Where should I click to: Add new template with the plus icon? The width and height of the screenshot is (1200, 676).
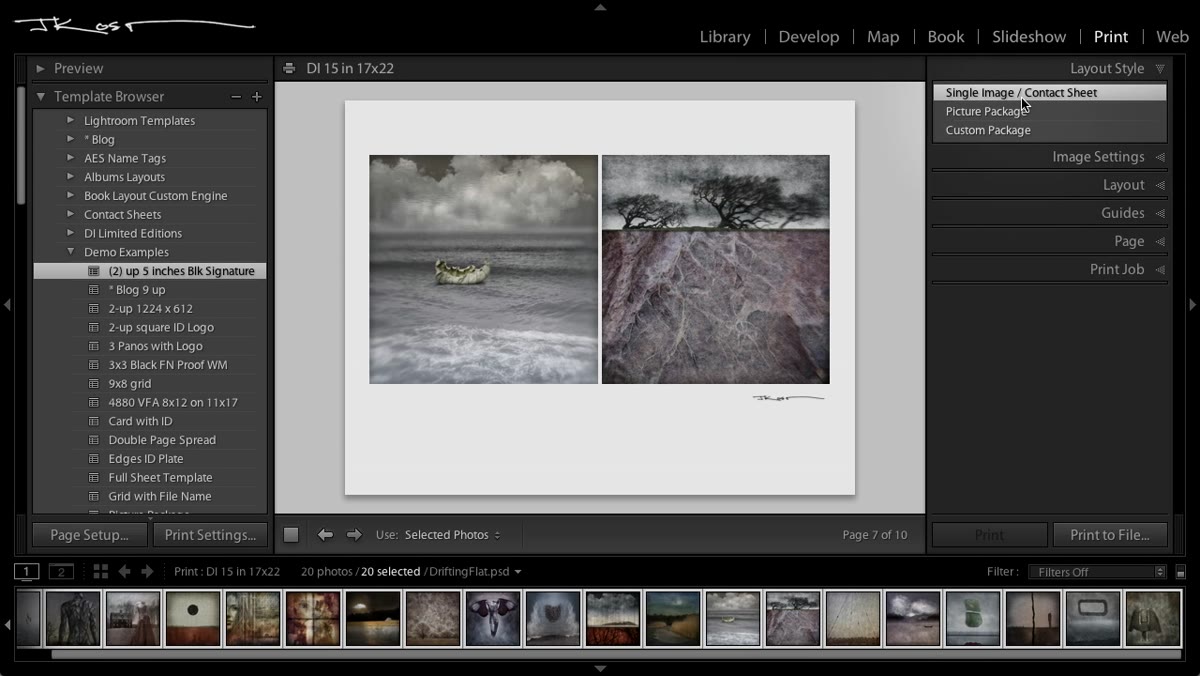click(257, 97)
